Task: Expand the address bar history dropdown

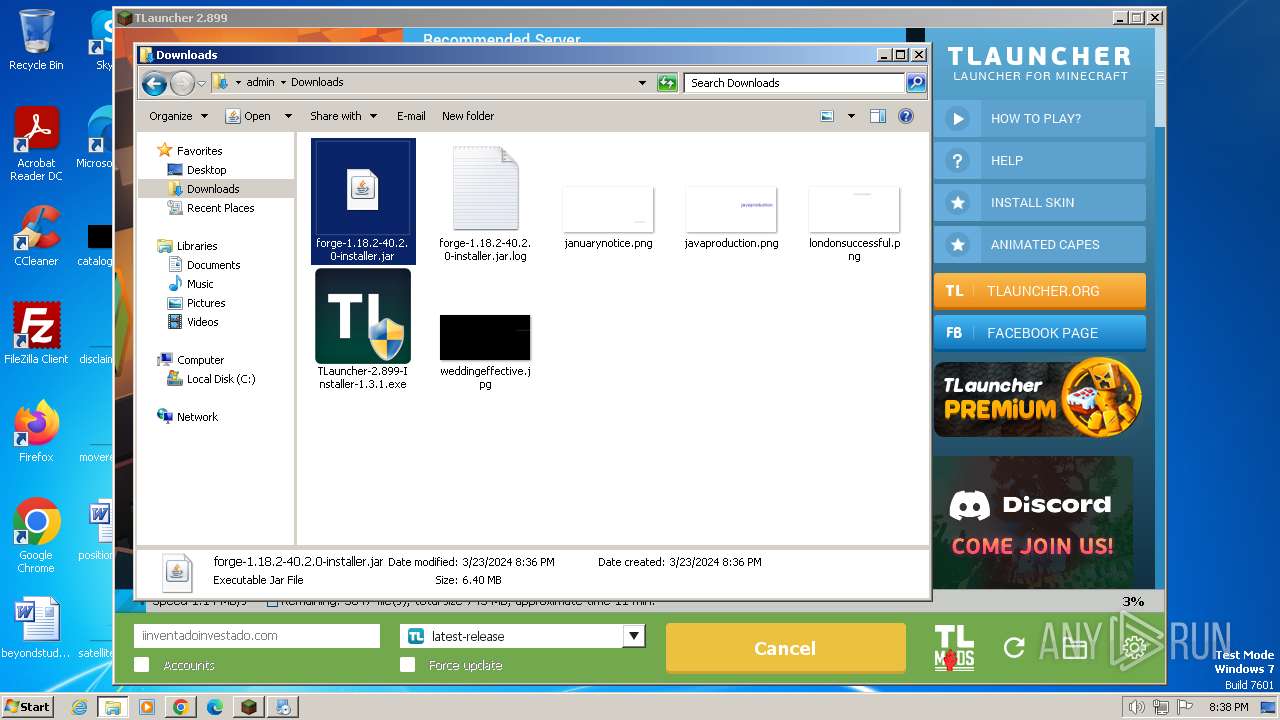Action: point(642,83)
